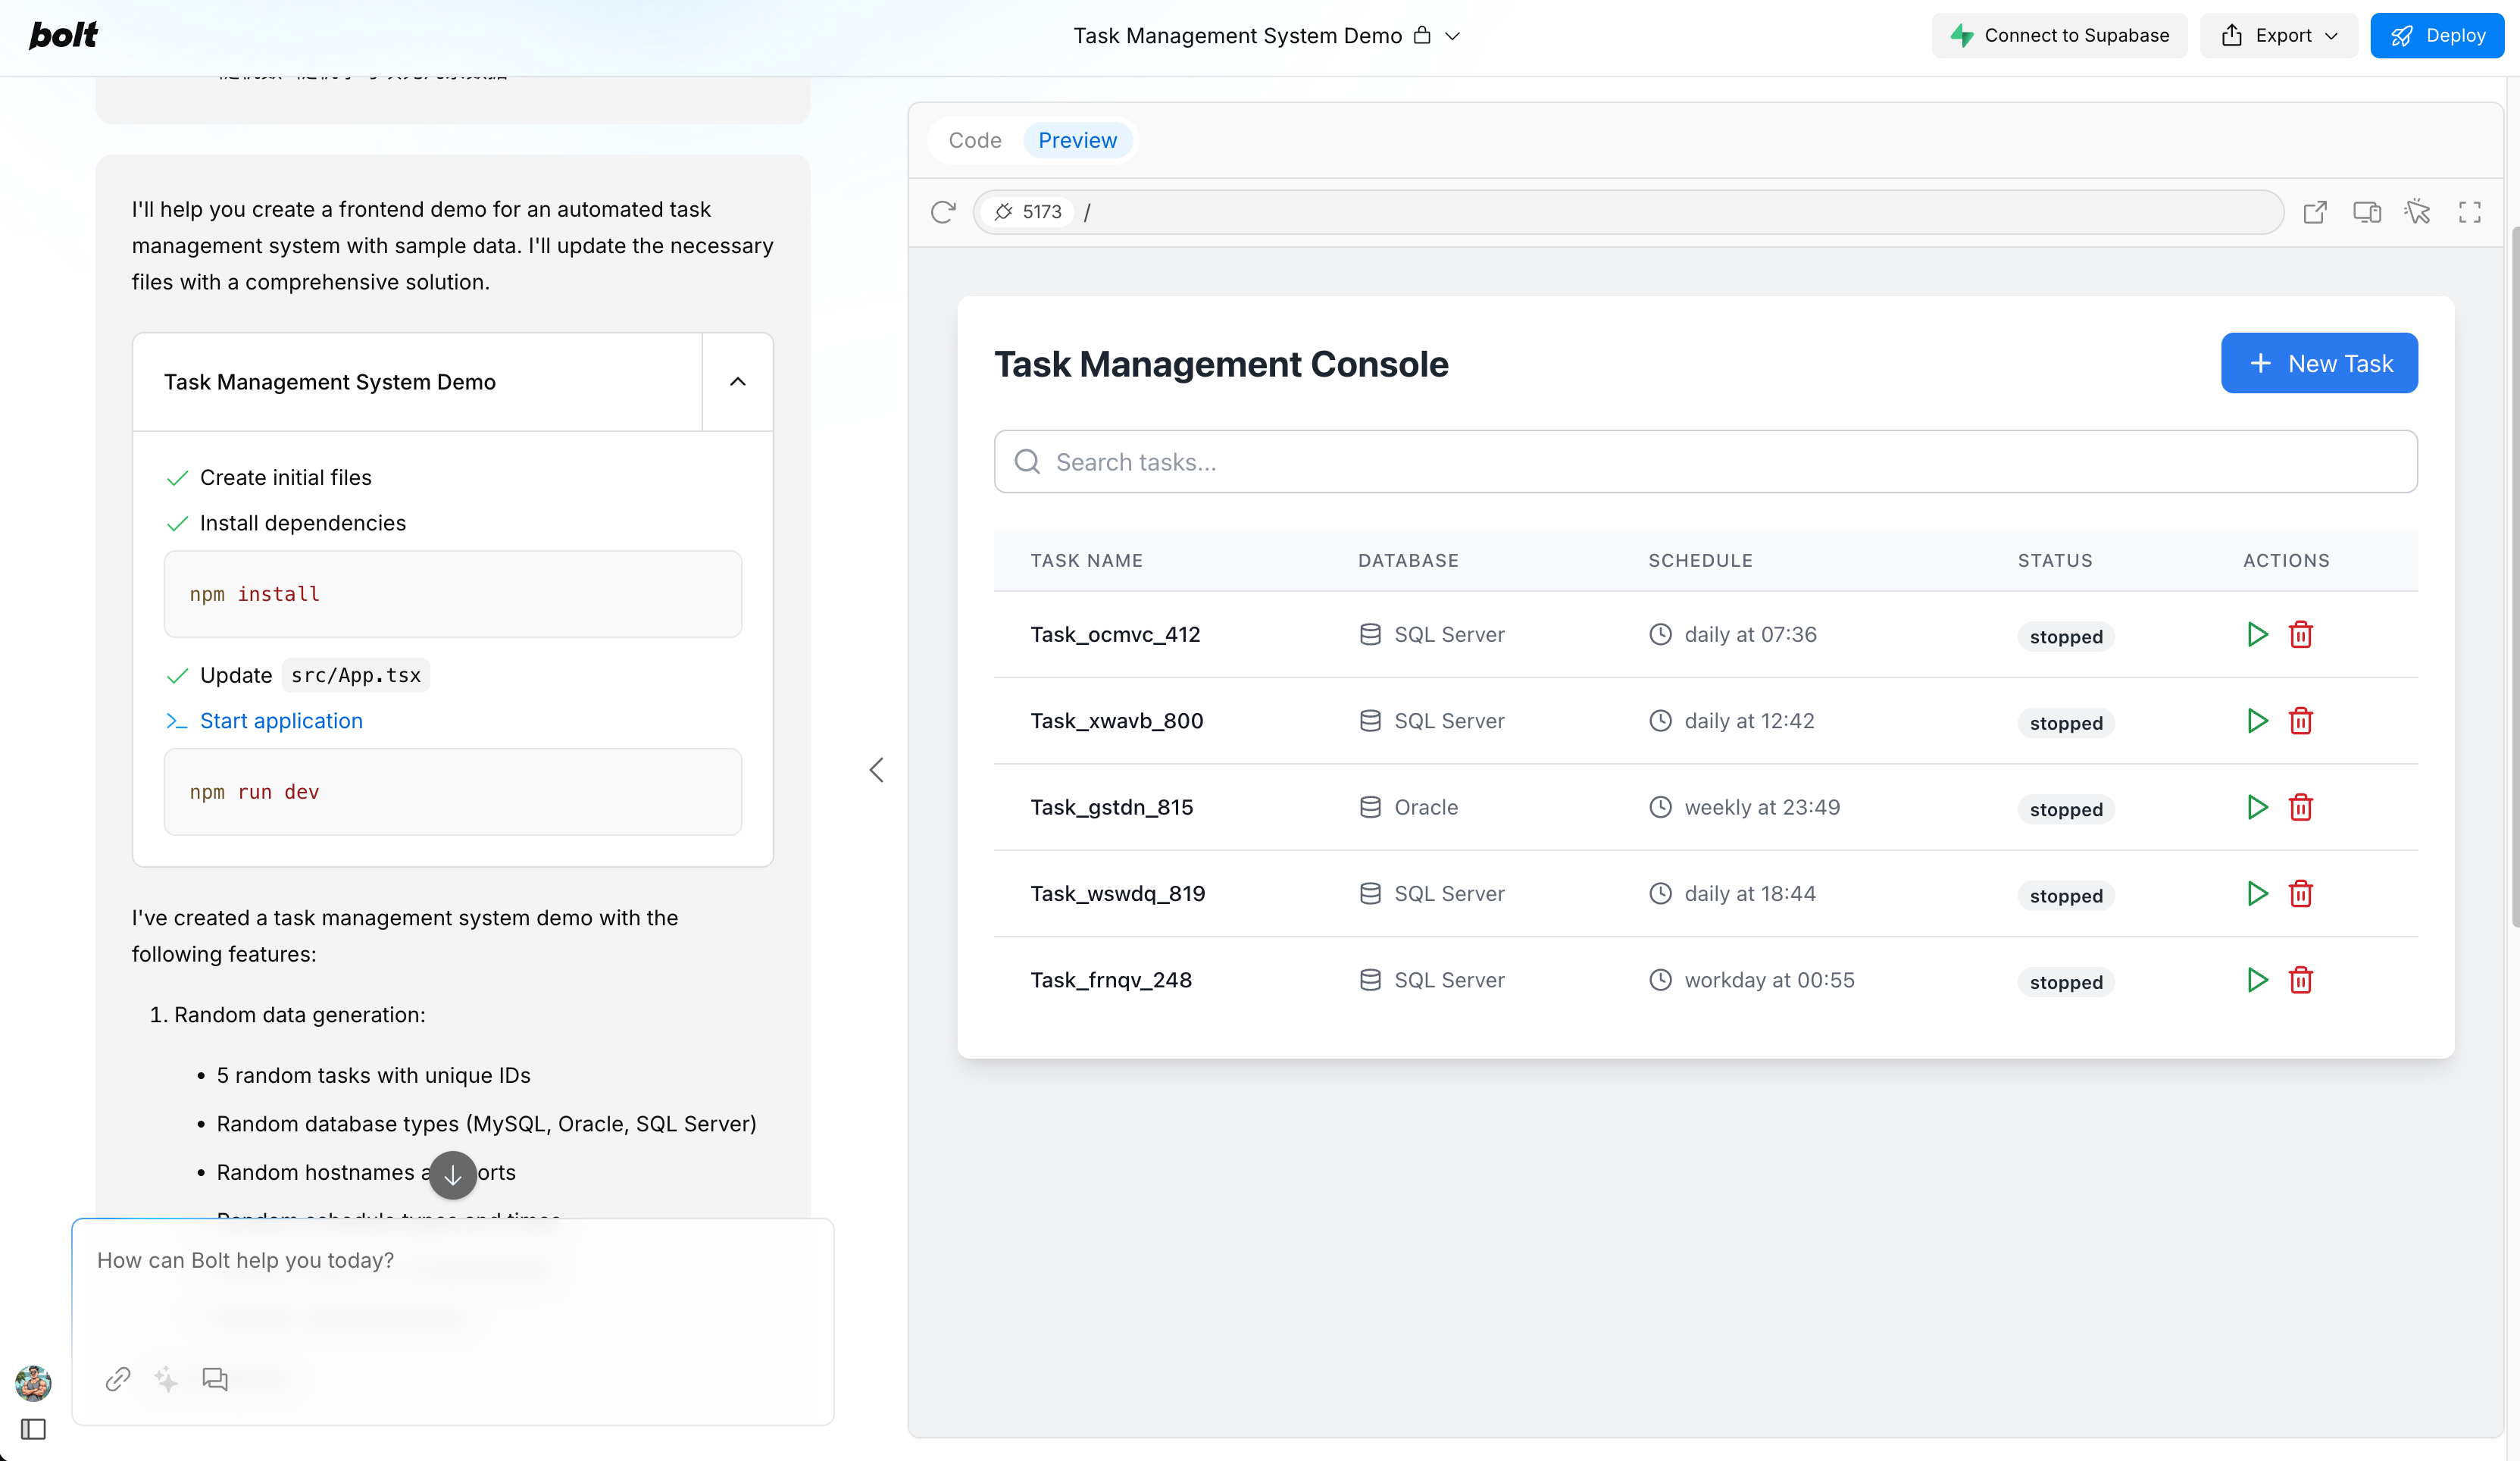Toggle the sidebar panel at bottom left
This screenshot has width=2520, height=1461.
(33, 1429)
